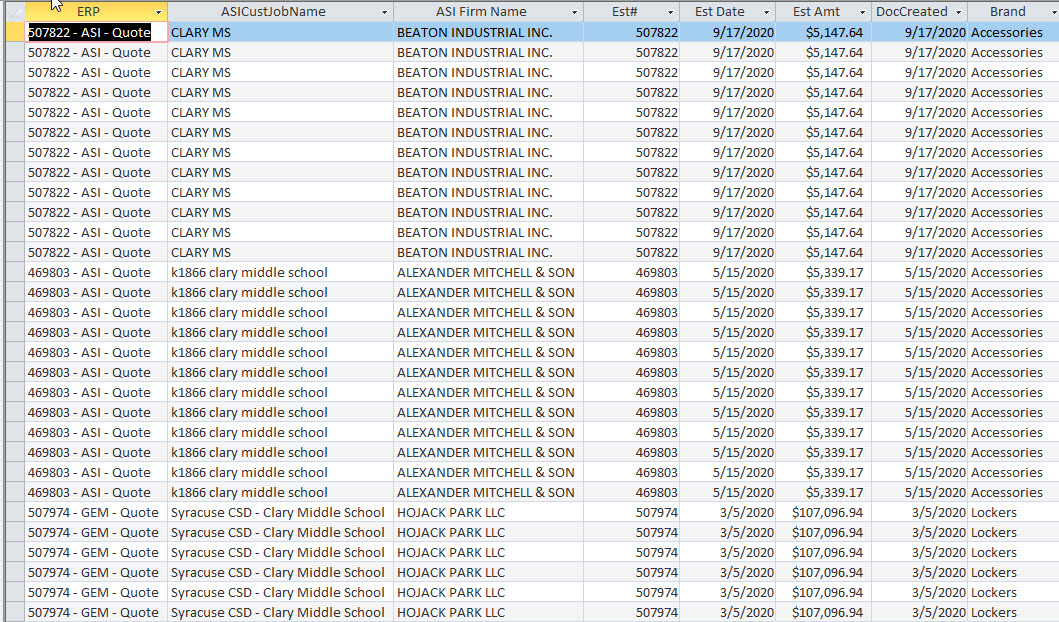Click the row selector of the highlighted current record
1059x622 pixels.
click(x=15, y=32)
